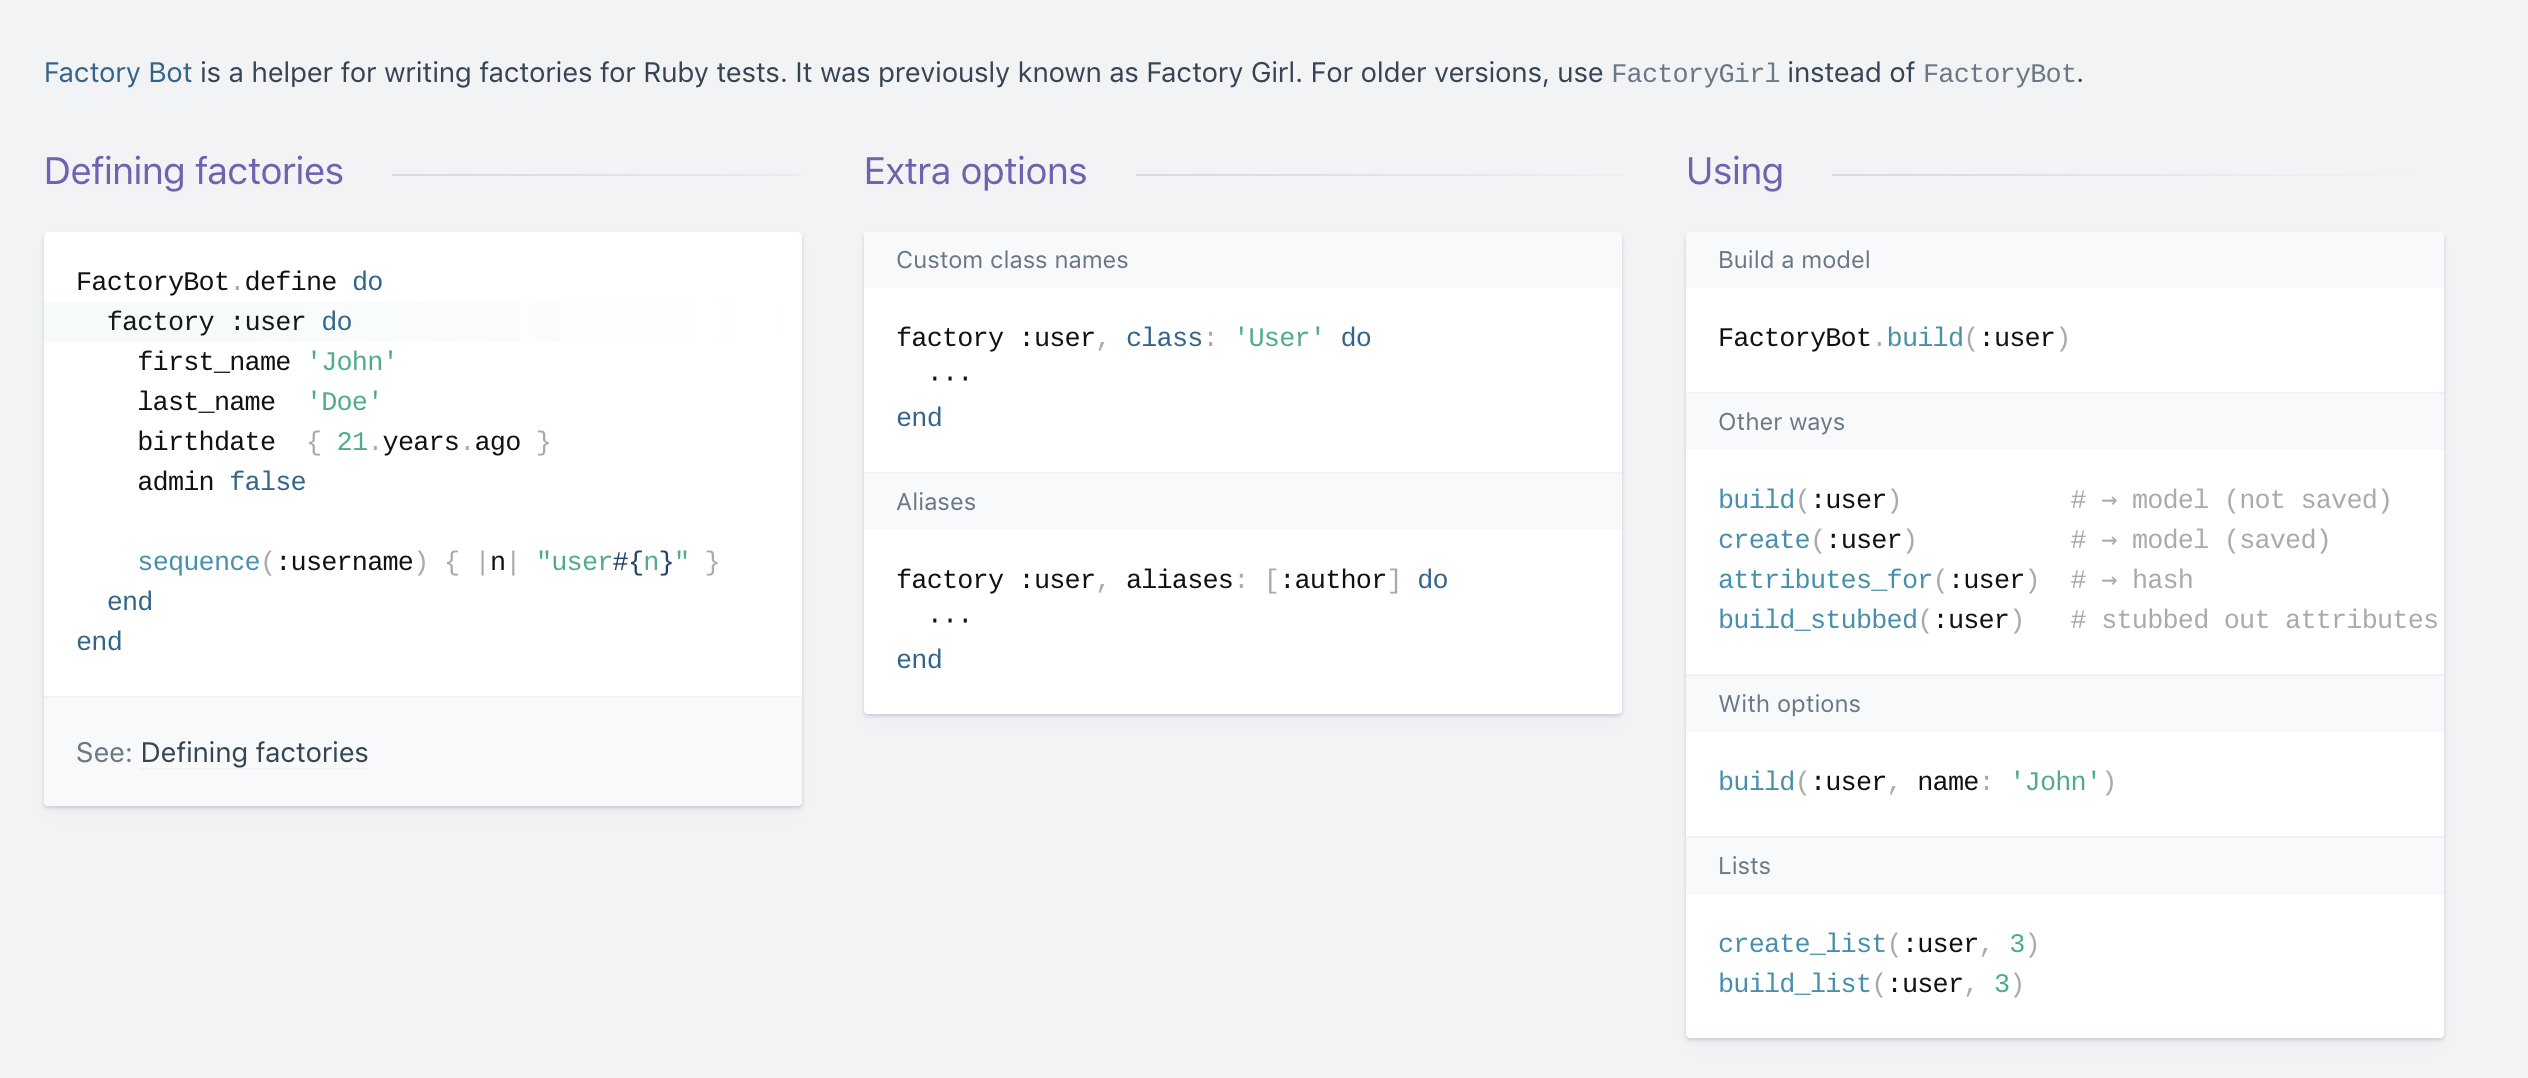Viewport: 2528px width, 1078px height.
Task: Click the create(:user) code line
Action: click(1817, 540)
